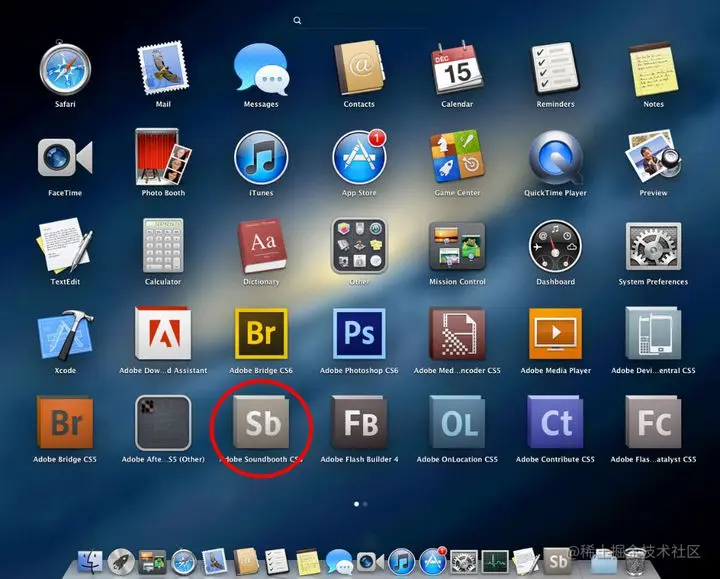Launch Adobe Soundbooth CS5 in Launchpad
This screenshot has width=720, height=579.
(261, 422)
